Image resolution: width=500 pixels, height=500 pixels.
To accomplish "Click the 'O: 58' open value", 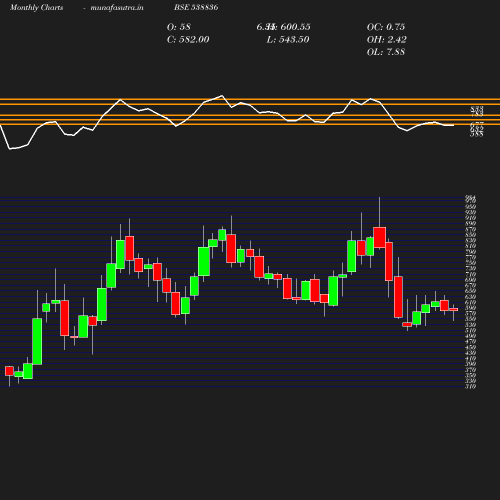I will (179, 27).
